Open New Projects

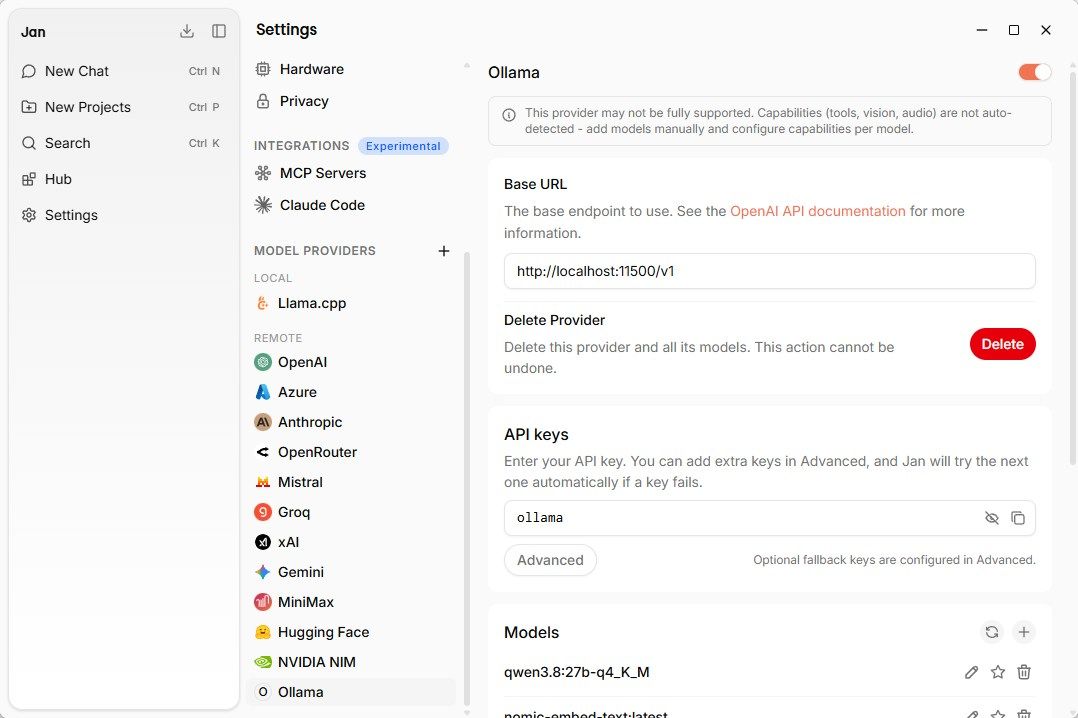tap(124, 107)
